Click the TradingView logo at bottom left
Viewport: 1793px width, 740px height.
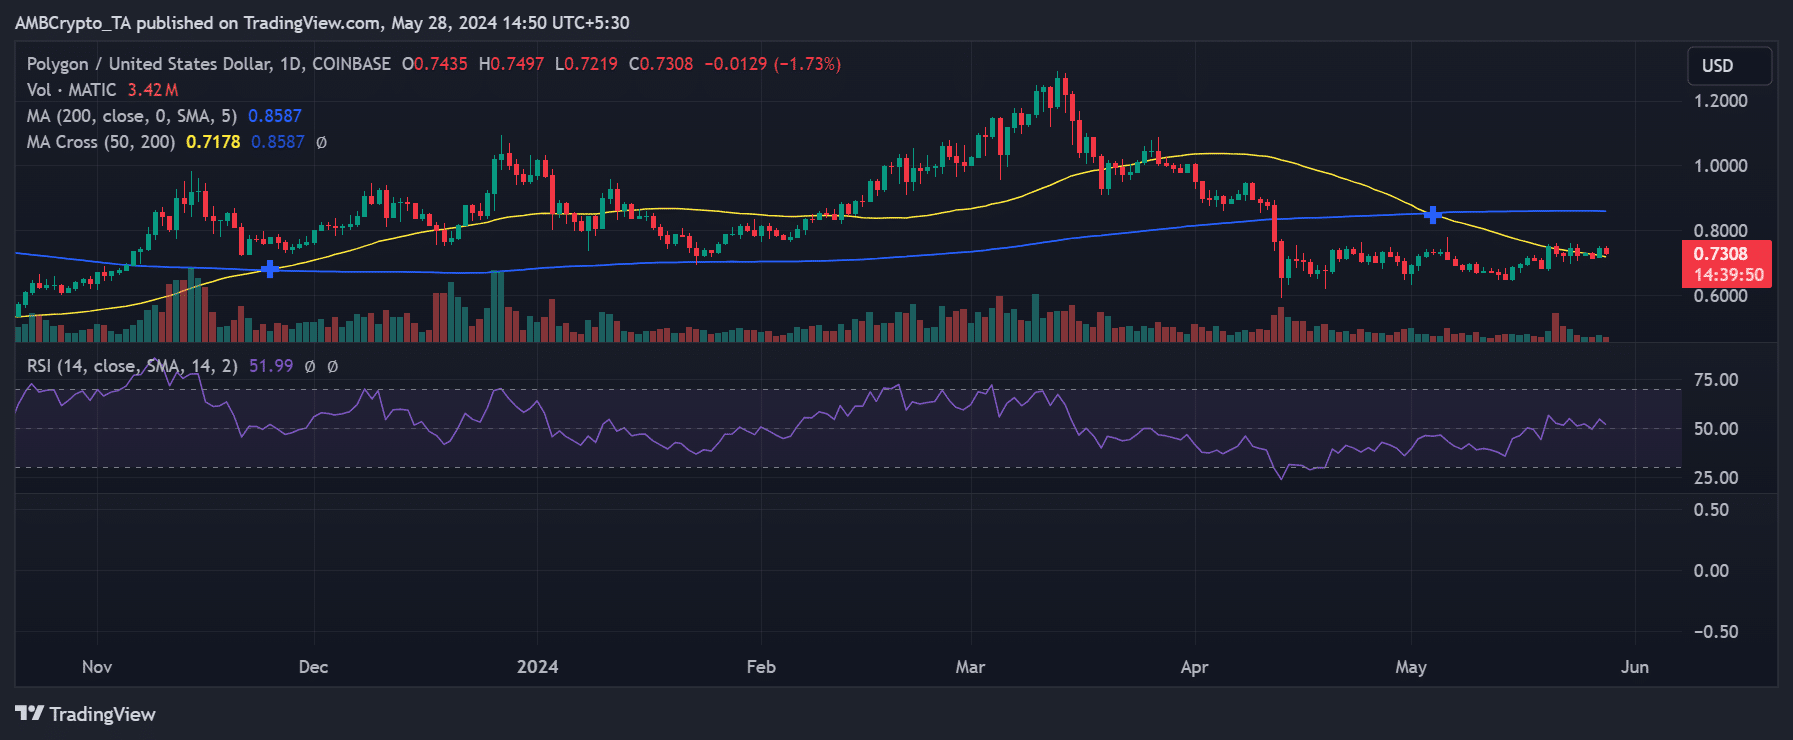85,714
